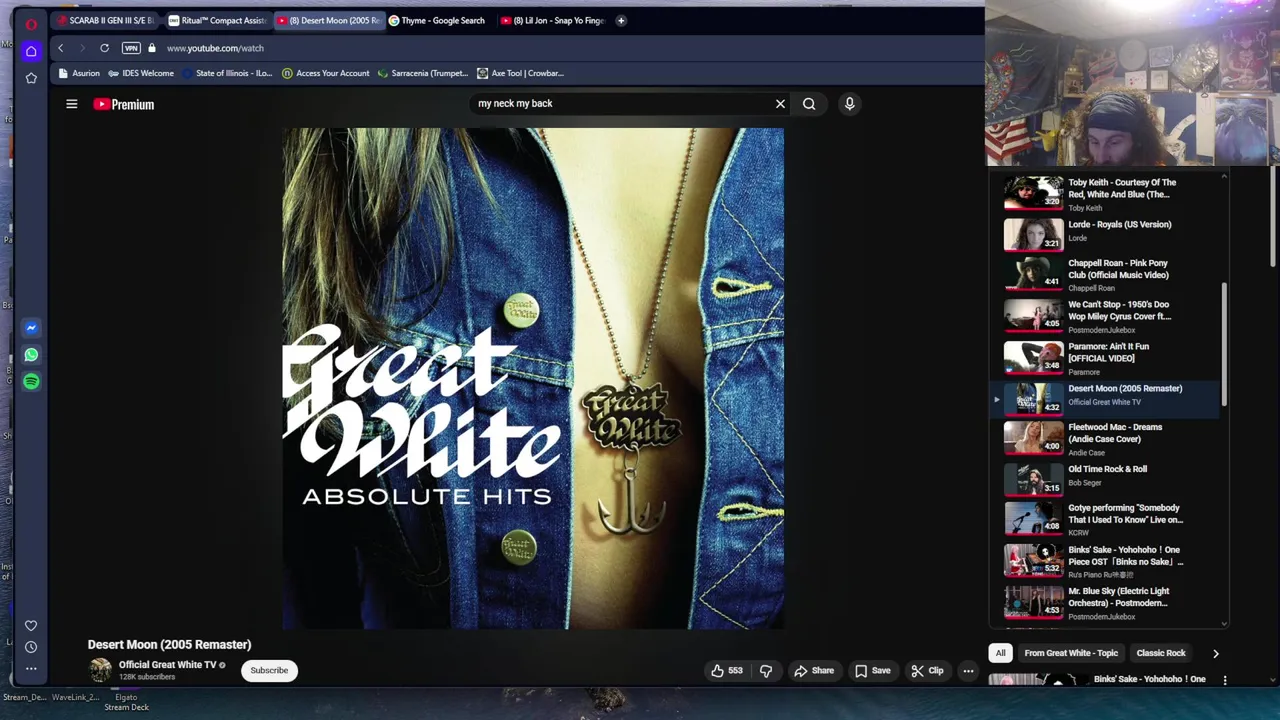Click the YouTube address bar URL
This screenshot has width=1280, height=720.
(215, 48)
